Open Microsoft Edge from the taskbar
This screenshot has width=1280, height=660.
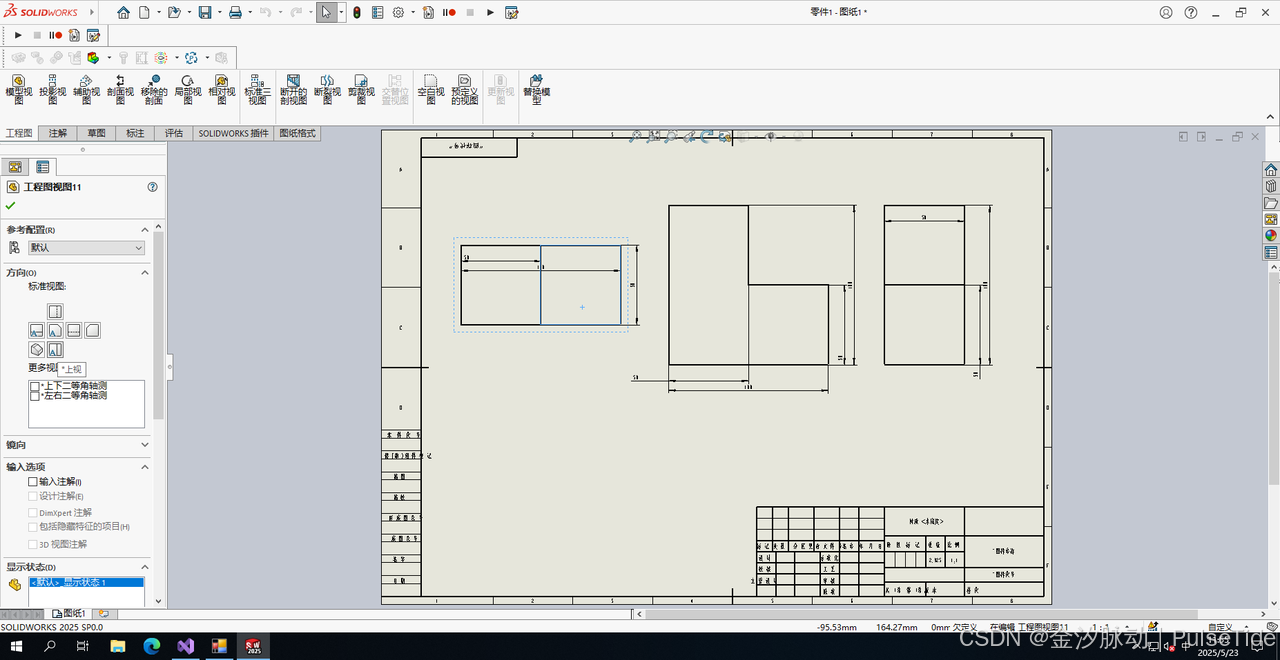(152, 646)
